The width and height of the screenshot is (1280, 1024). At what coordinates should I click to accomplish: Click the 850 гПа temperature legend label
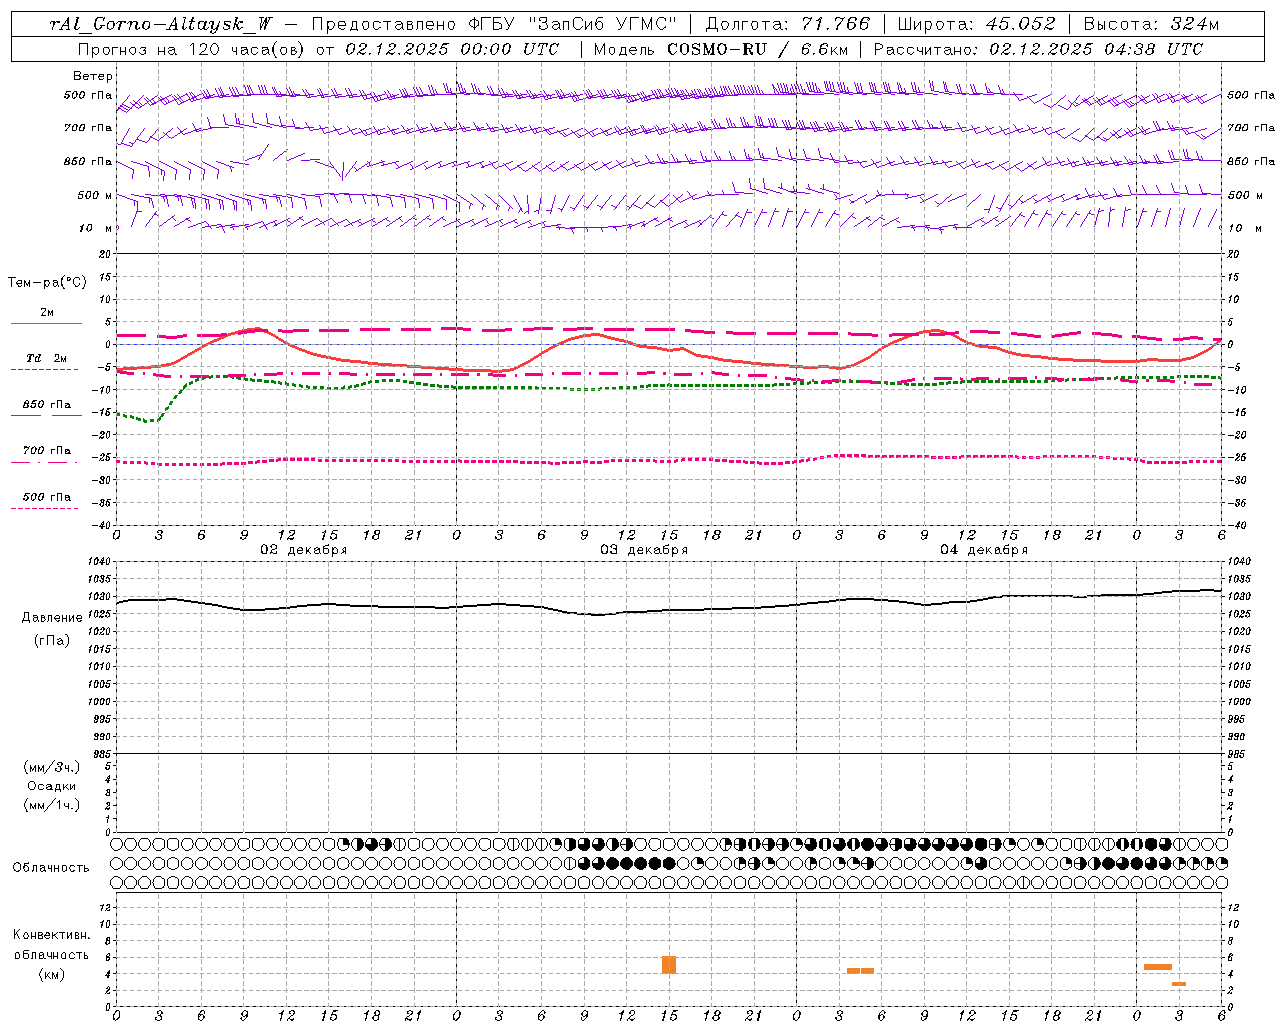point(47,404)
